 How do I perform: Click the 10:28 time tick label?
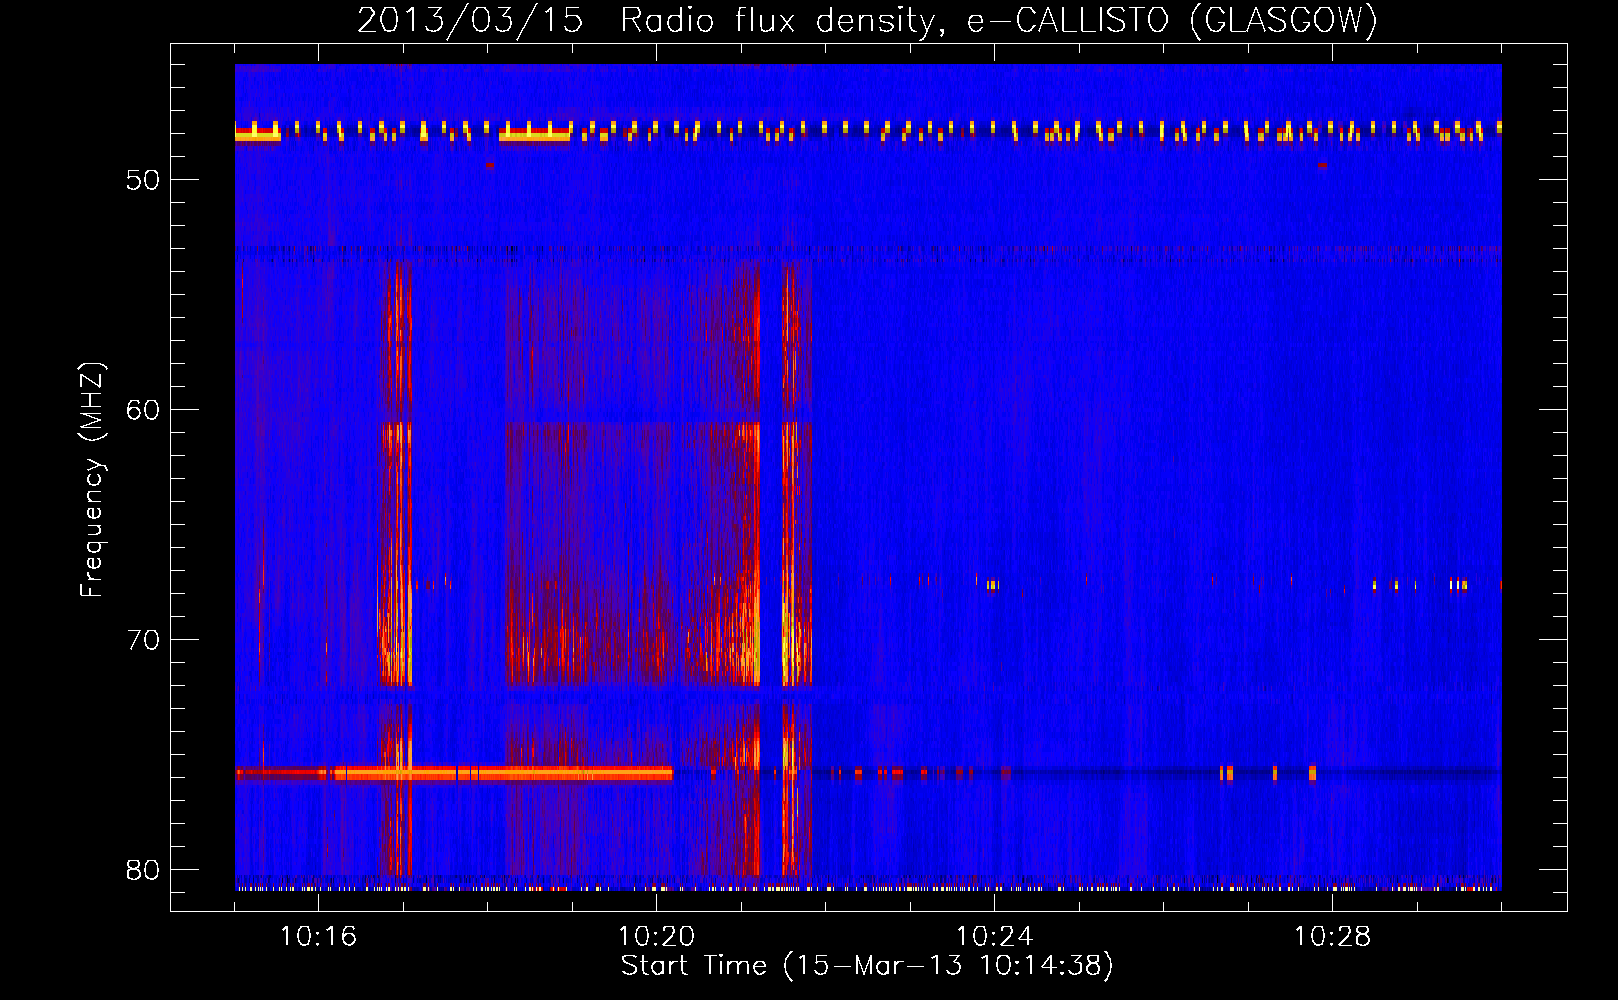click(x=1332, y=937)
